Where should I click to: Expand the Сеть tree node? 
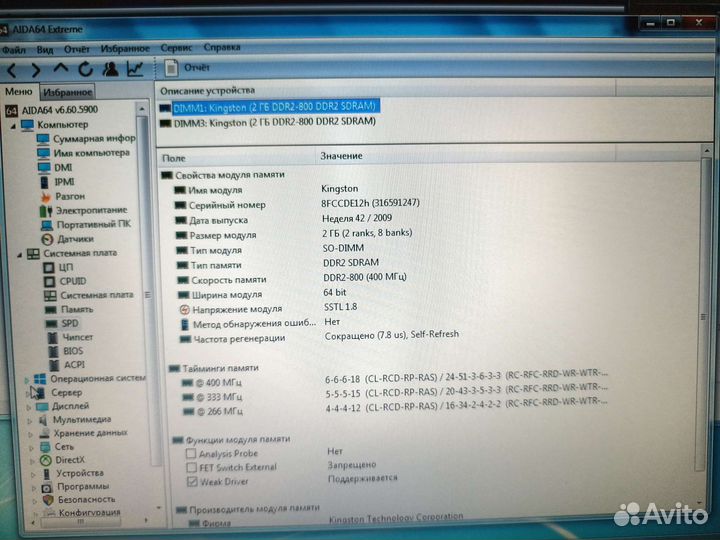[32, 448]
